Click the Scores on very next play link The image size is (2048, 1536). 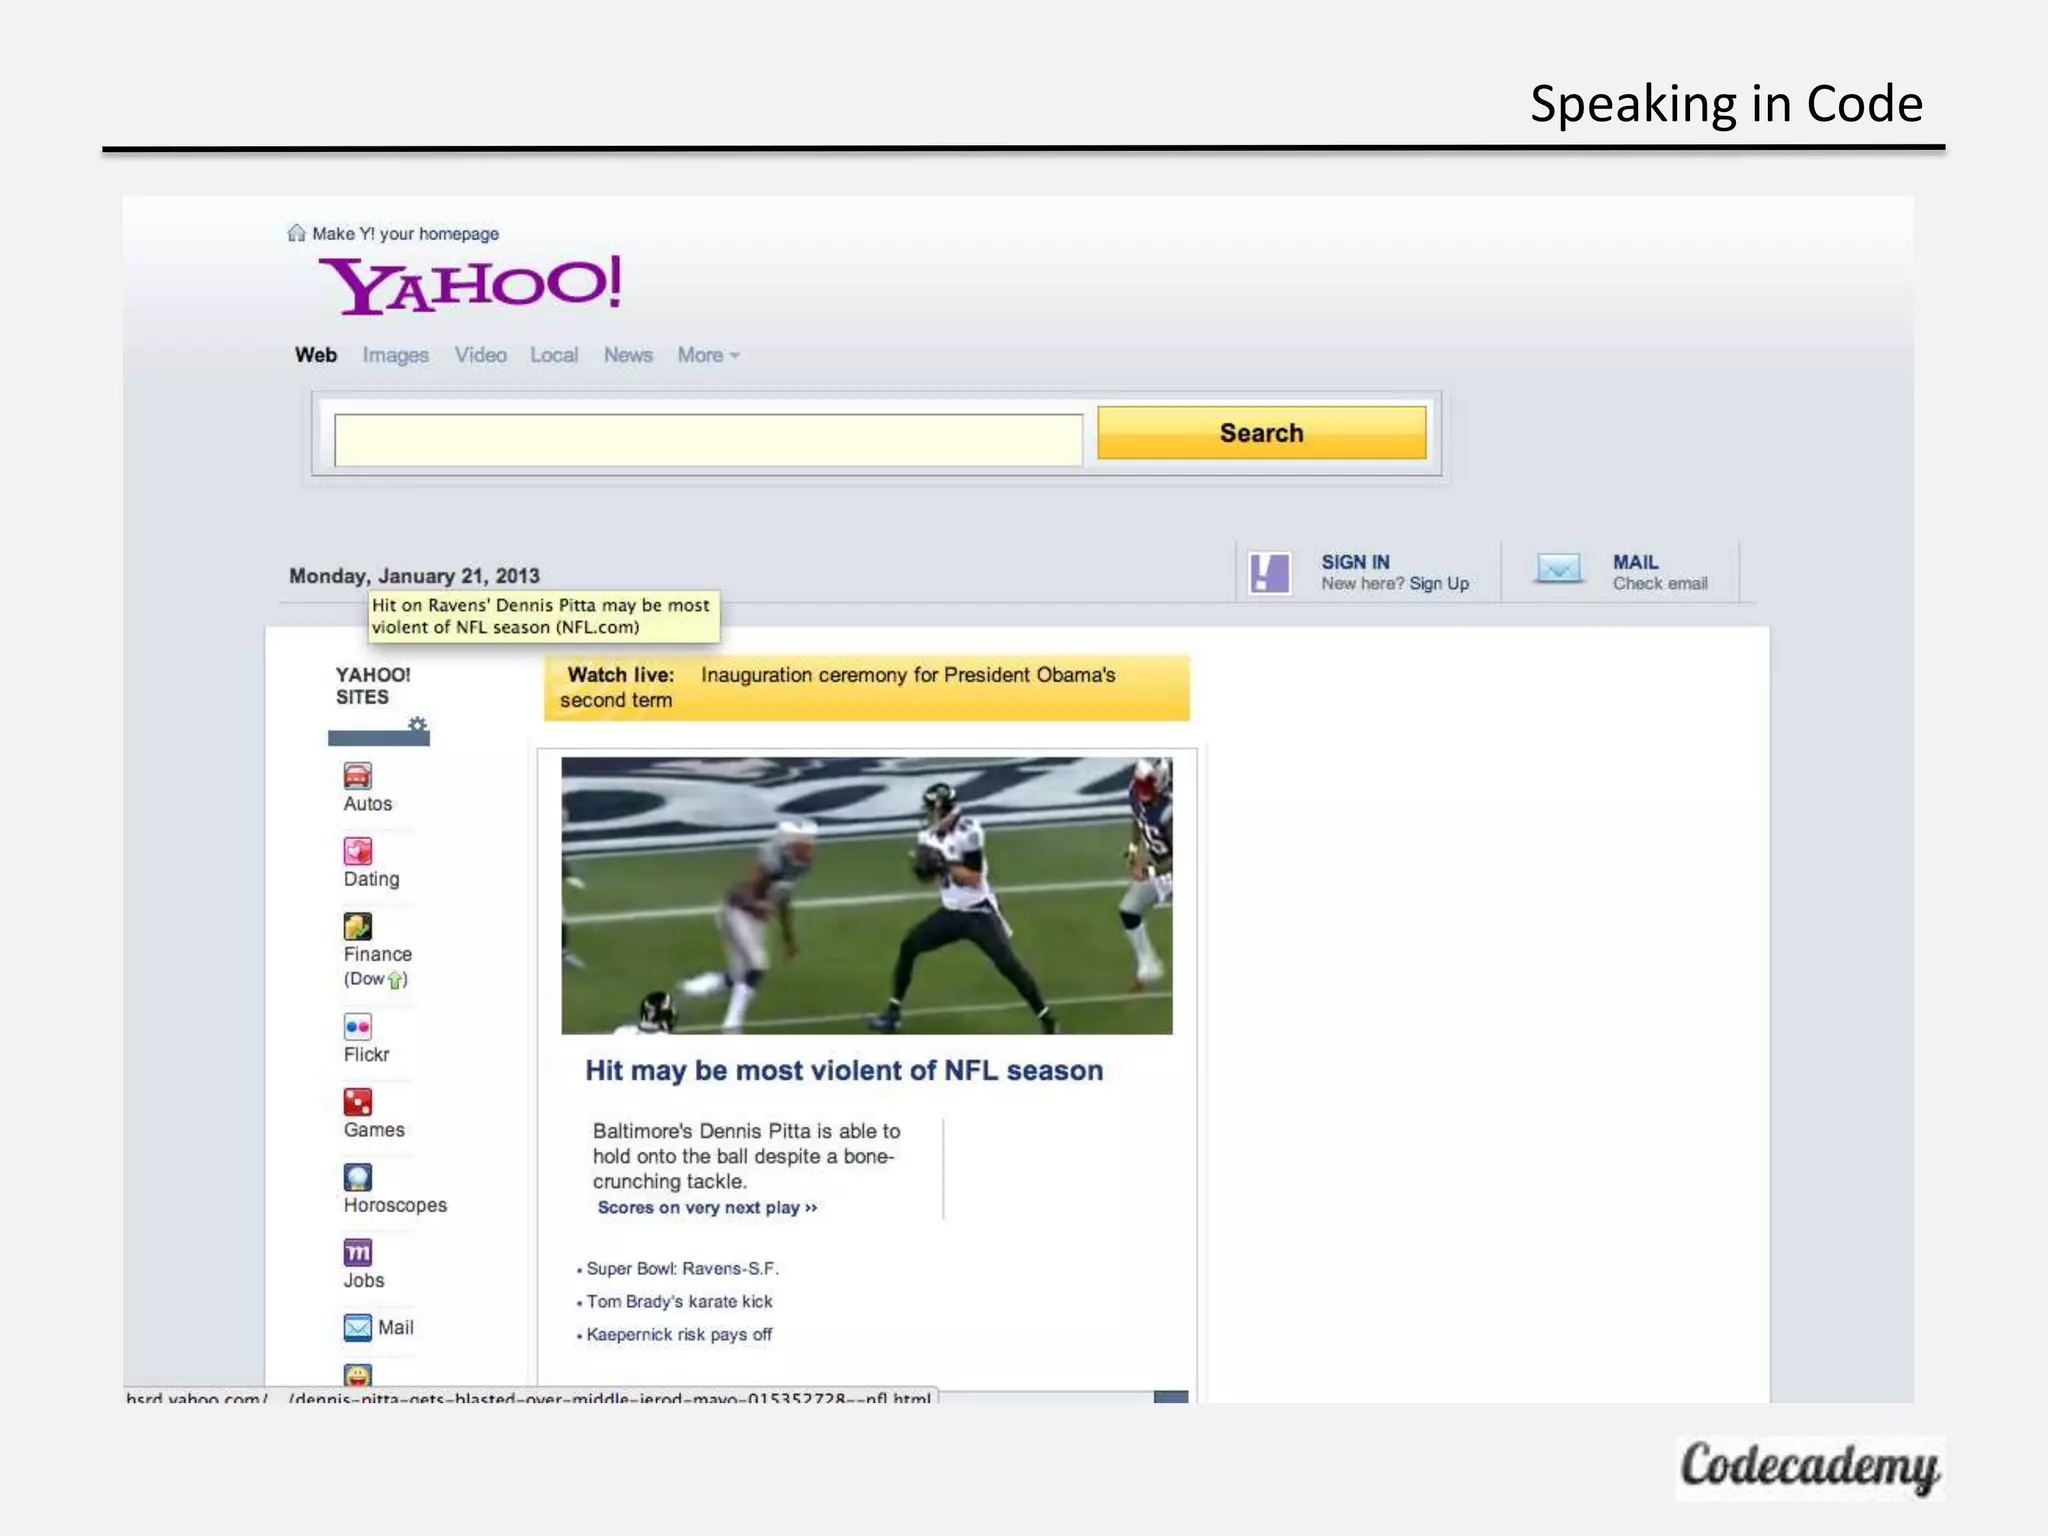(707, 1208)
